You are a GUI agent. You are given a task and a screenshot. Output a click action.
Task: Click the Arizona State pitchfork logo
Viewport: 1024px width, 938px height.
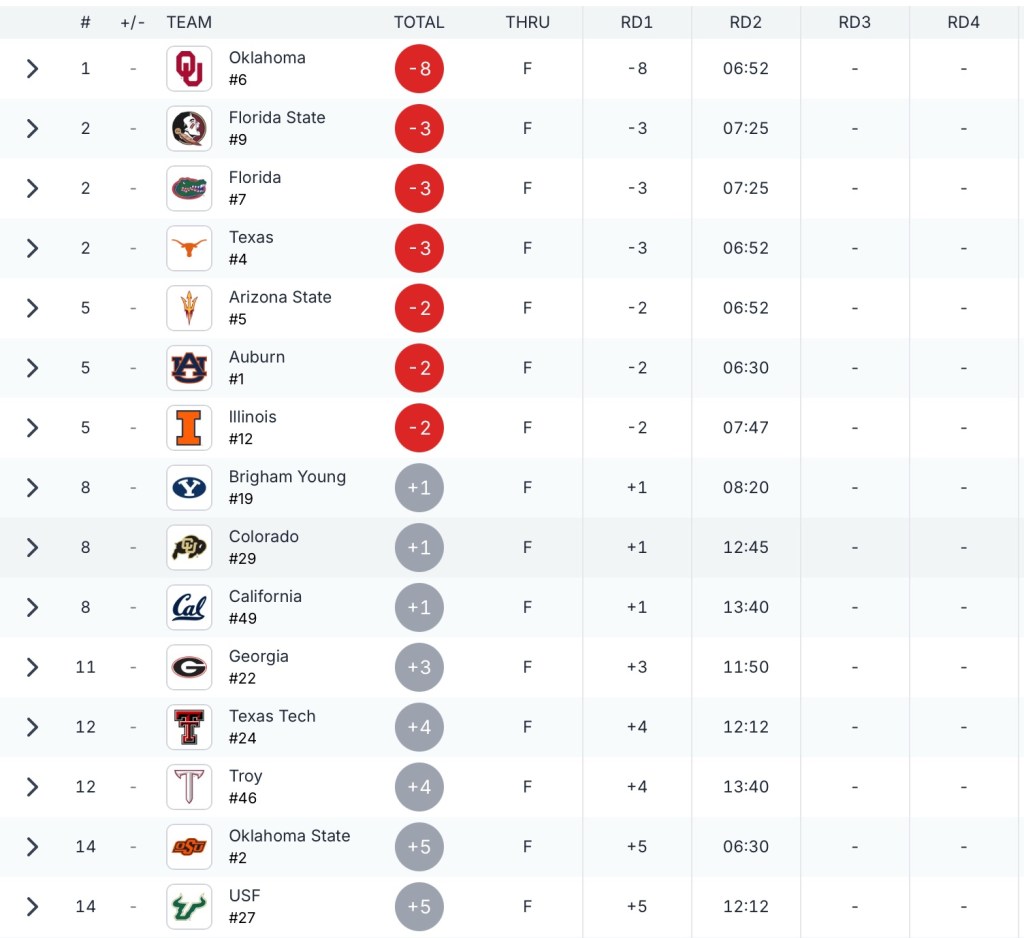tap(189, 308)
